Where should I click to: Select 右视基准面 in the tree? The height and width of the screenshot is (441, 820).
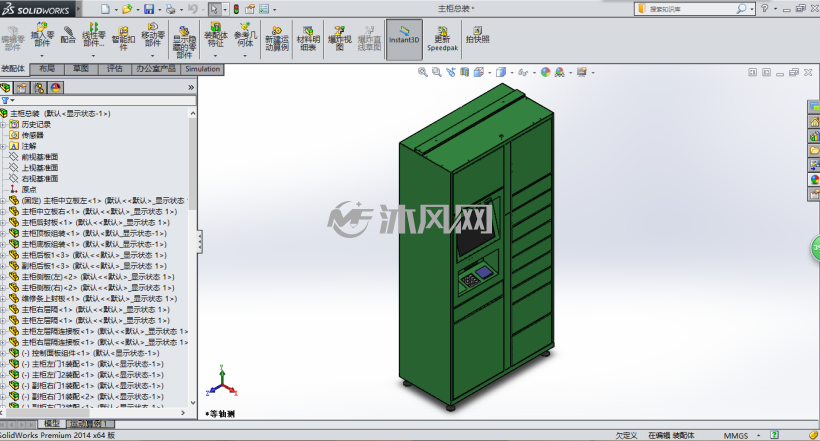tap(40, 179)
